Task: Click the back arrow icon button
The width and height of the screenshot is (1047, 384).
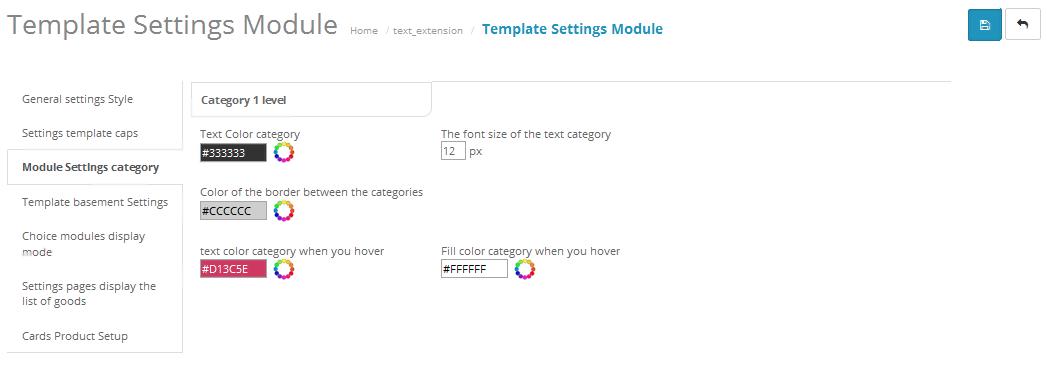Action: click(x=1022, y=25)
